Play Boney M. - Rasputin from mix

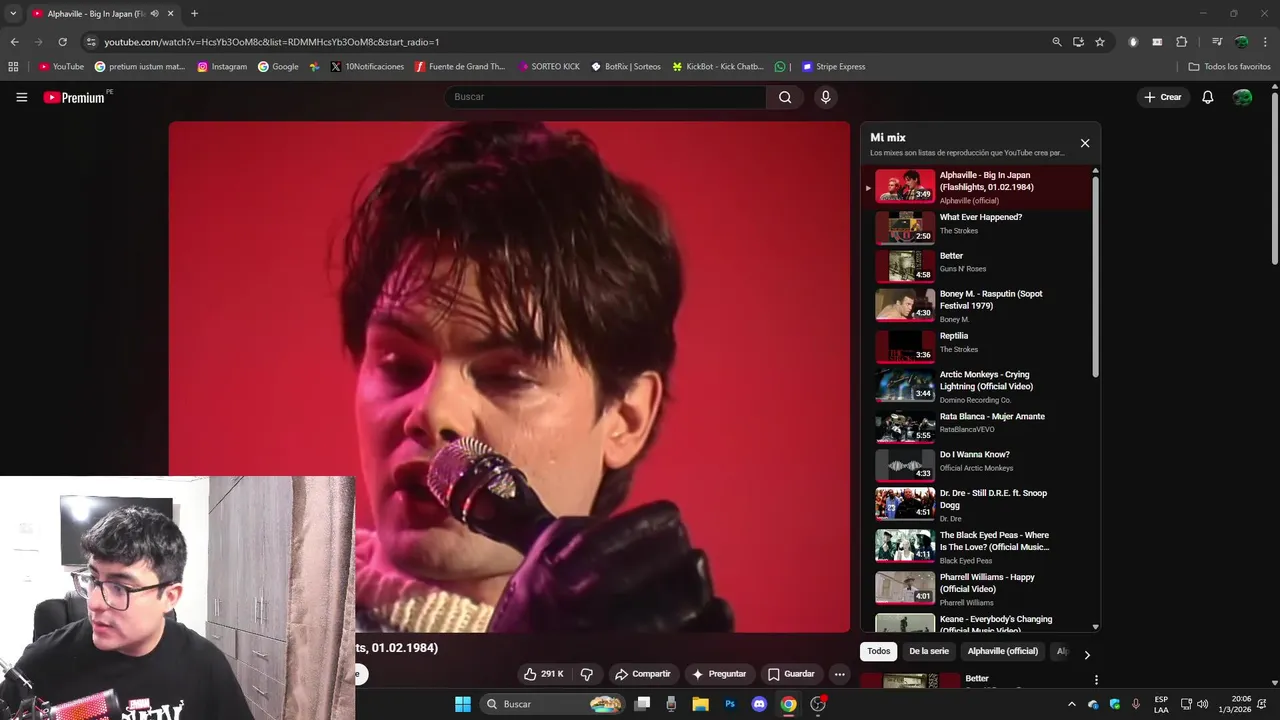tap(978, 305)
